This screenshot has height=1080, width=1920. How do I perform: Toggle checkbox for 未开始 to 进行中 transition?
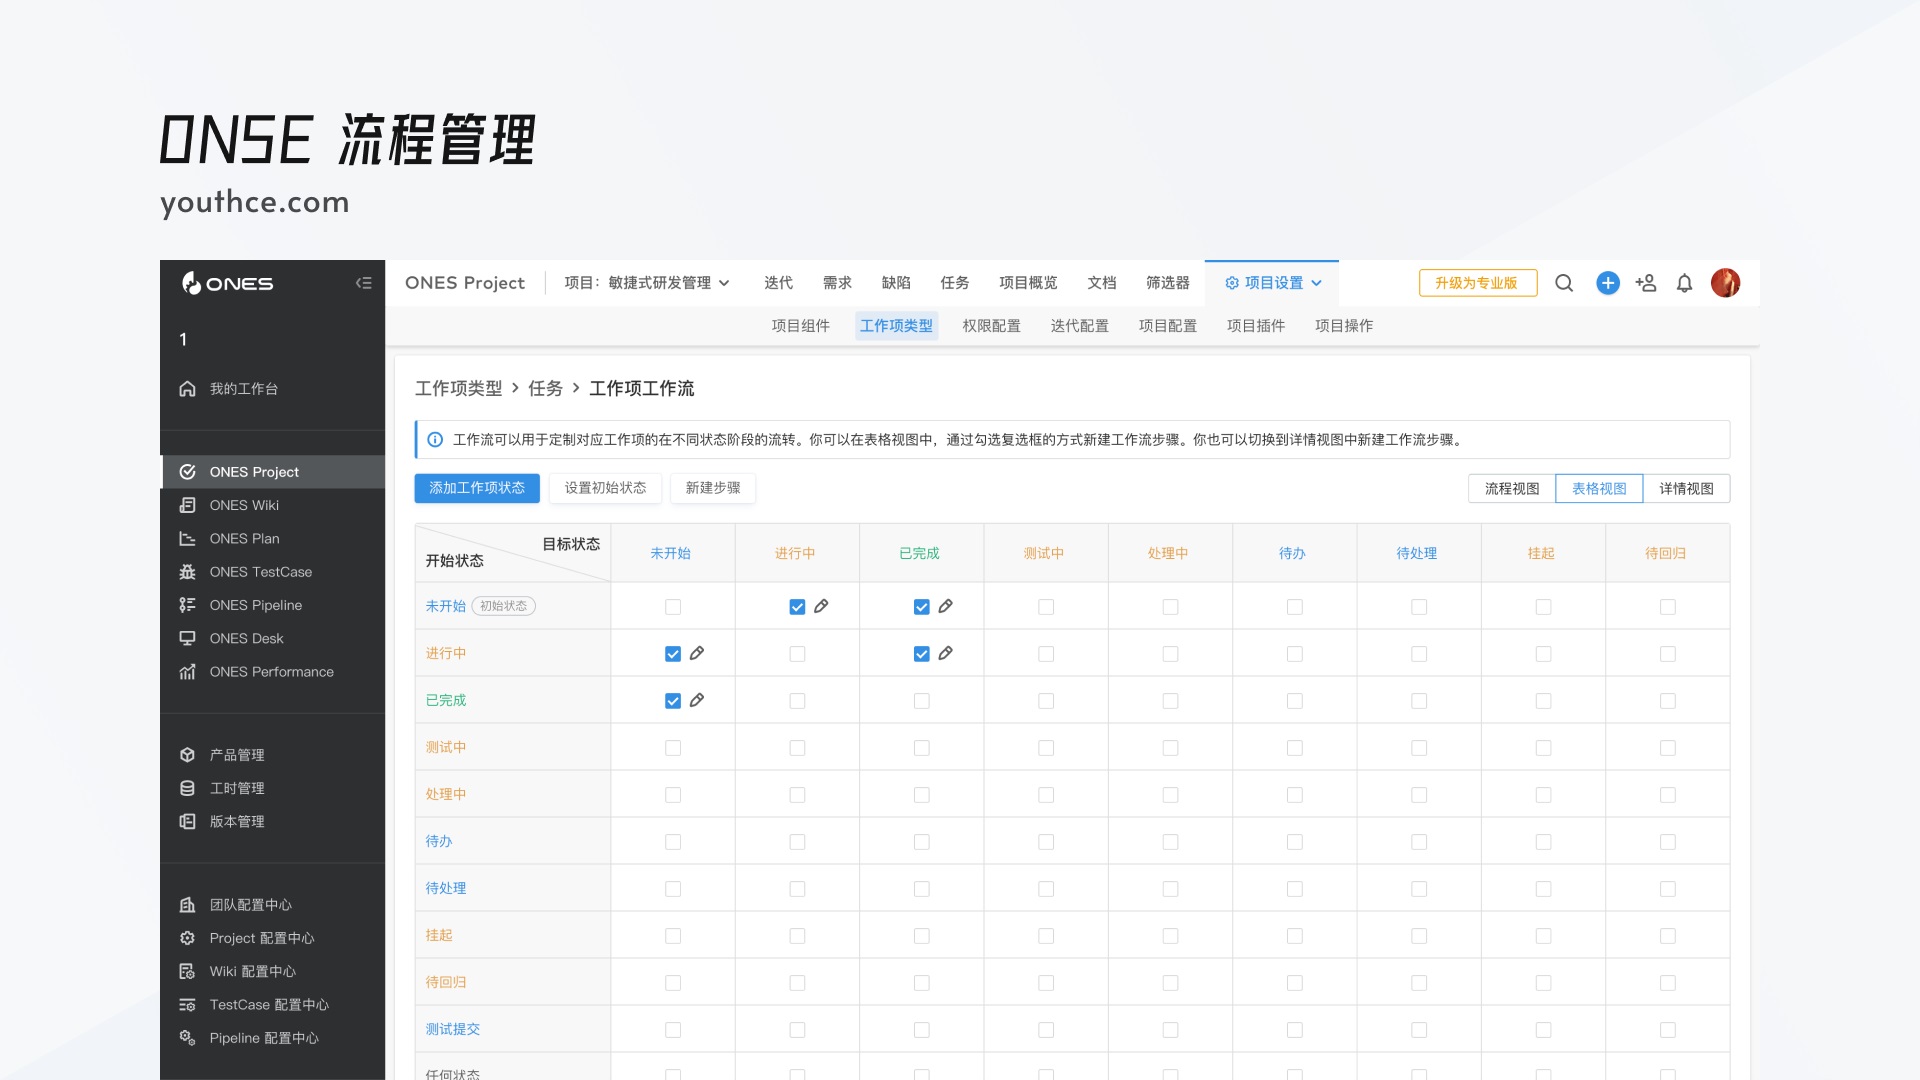(795, 605)
